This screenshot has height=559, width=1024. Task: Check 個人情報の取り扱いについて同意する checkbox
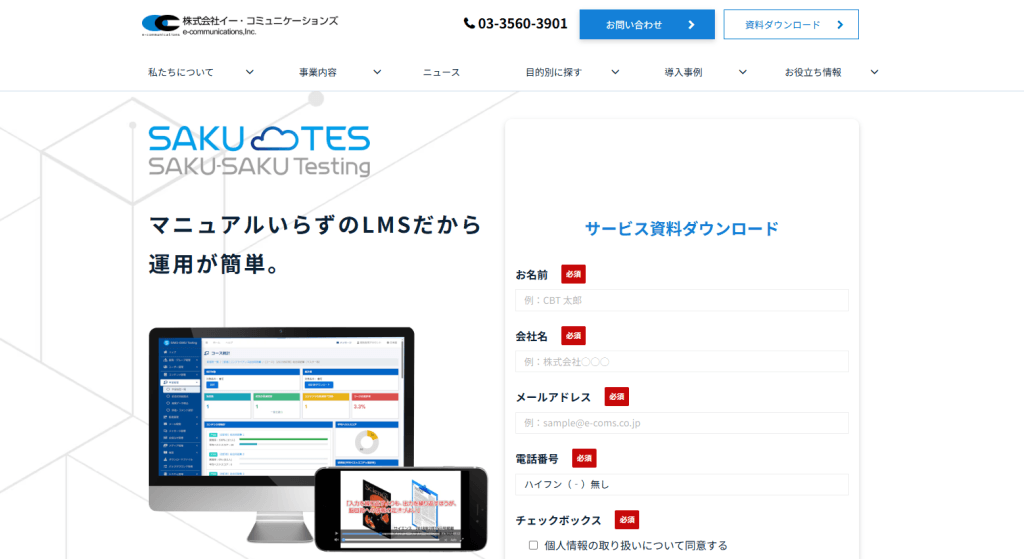coord(533,545)
